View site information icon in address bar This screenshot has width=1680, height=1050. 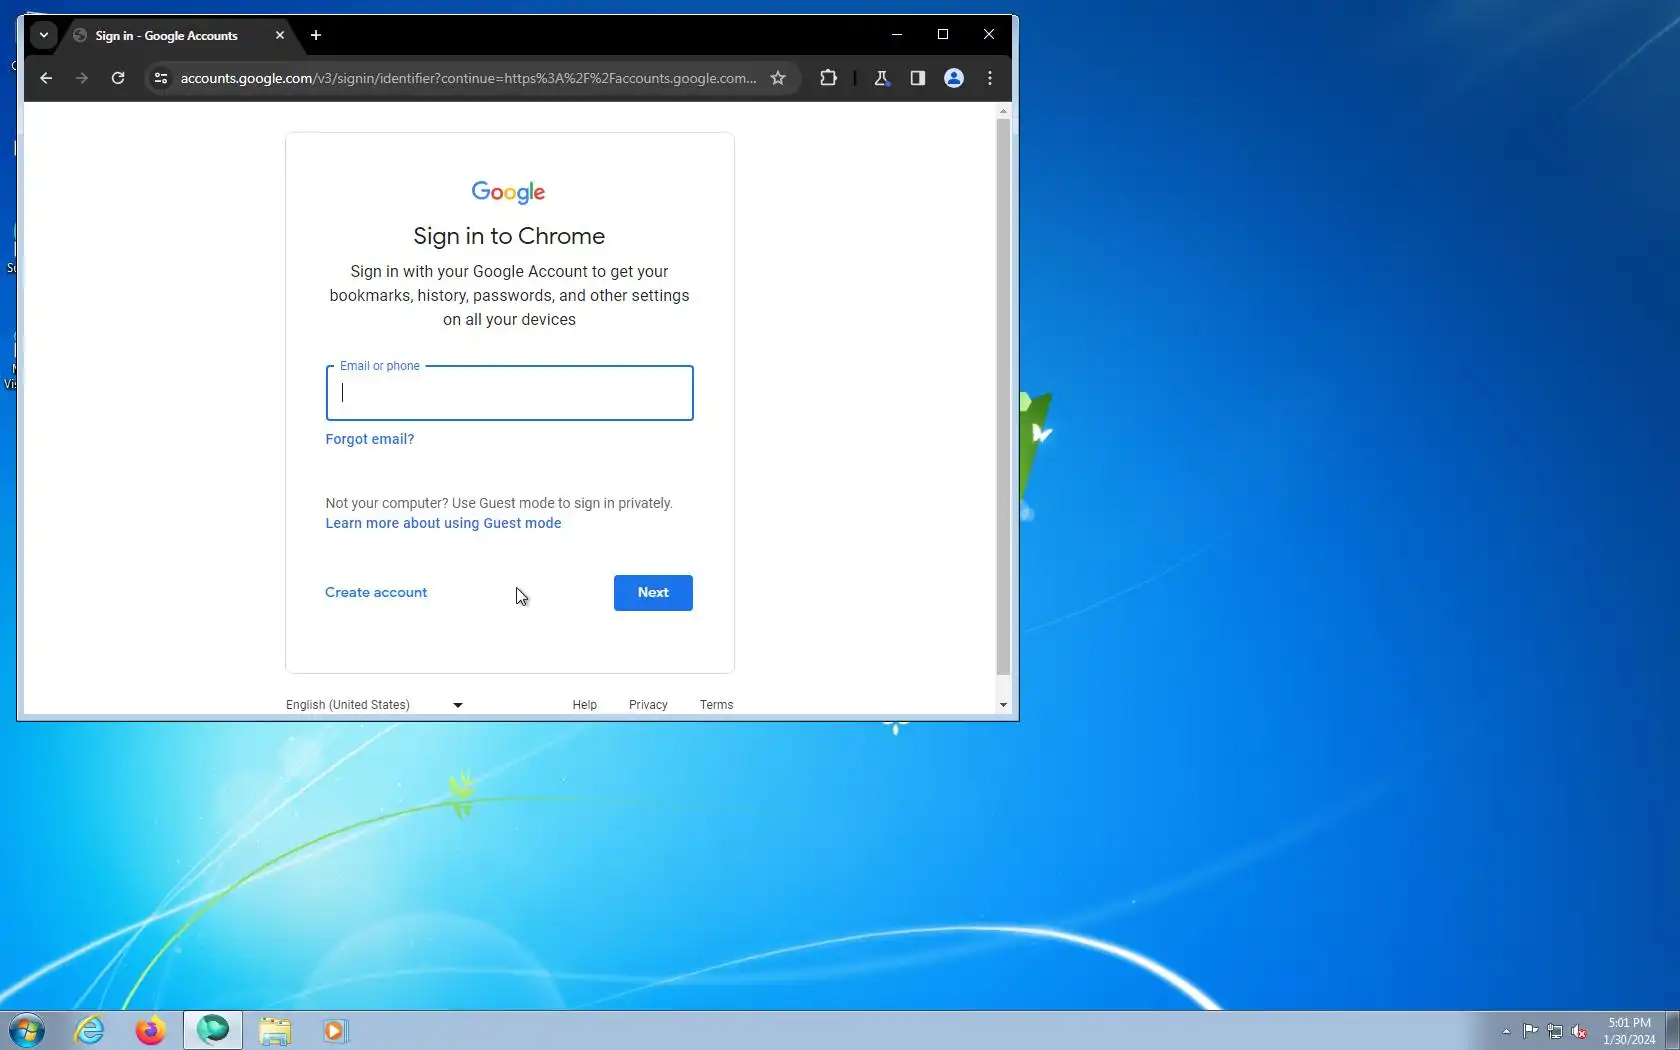(160, 78)
